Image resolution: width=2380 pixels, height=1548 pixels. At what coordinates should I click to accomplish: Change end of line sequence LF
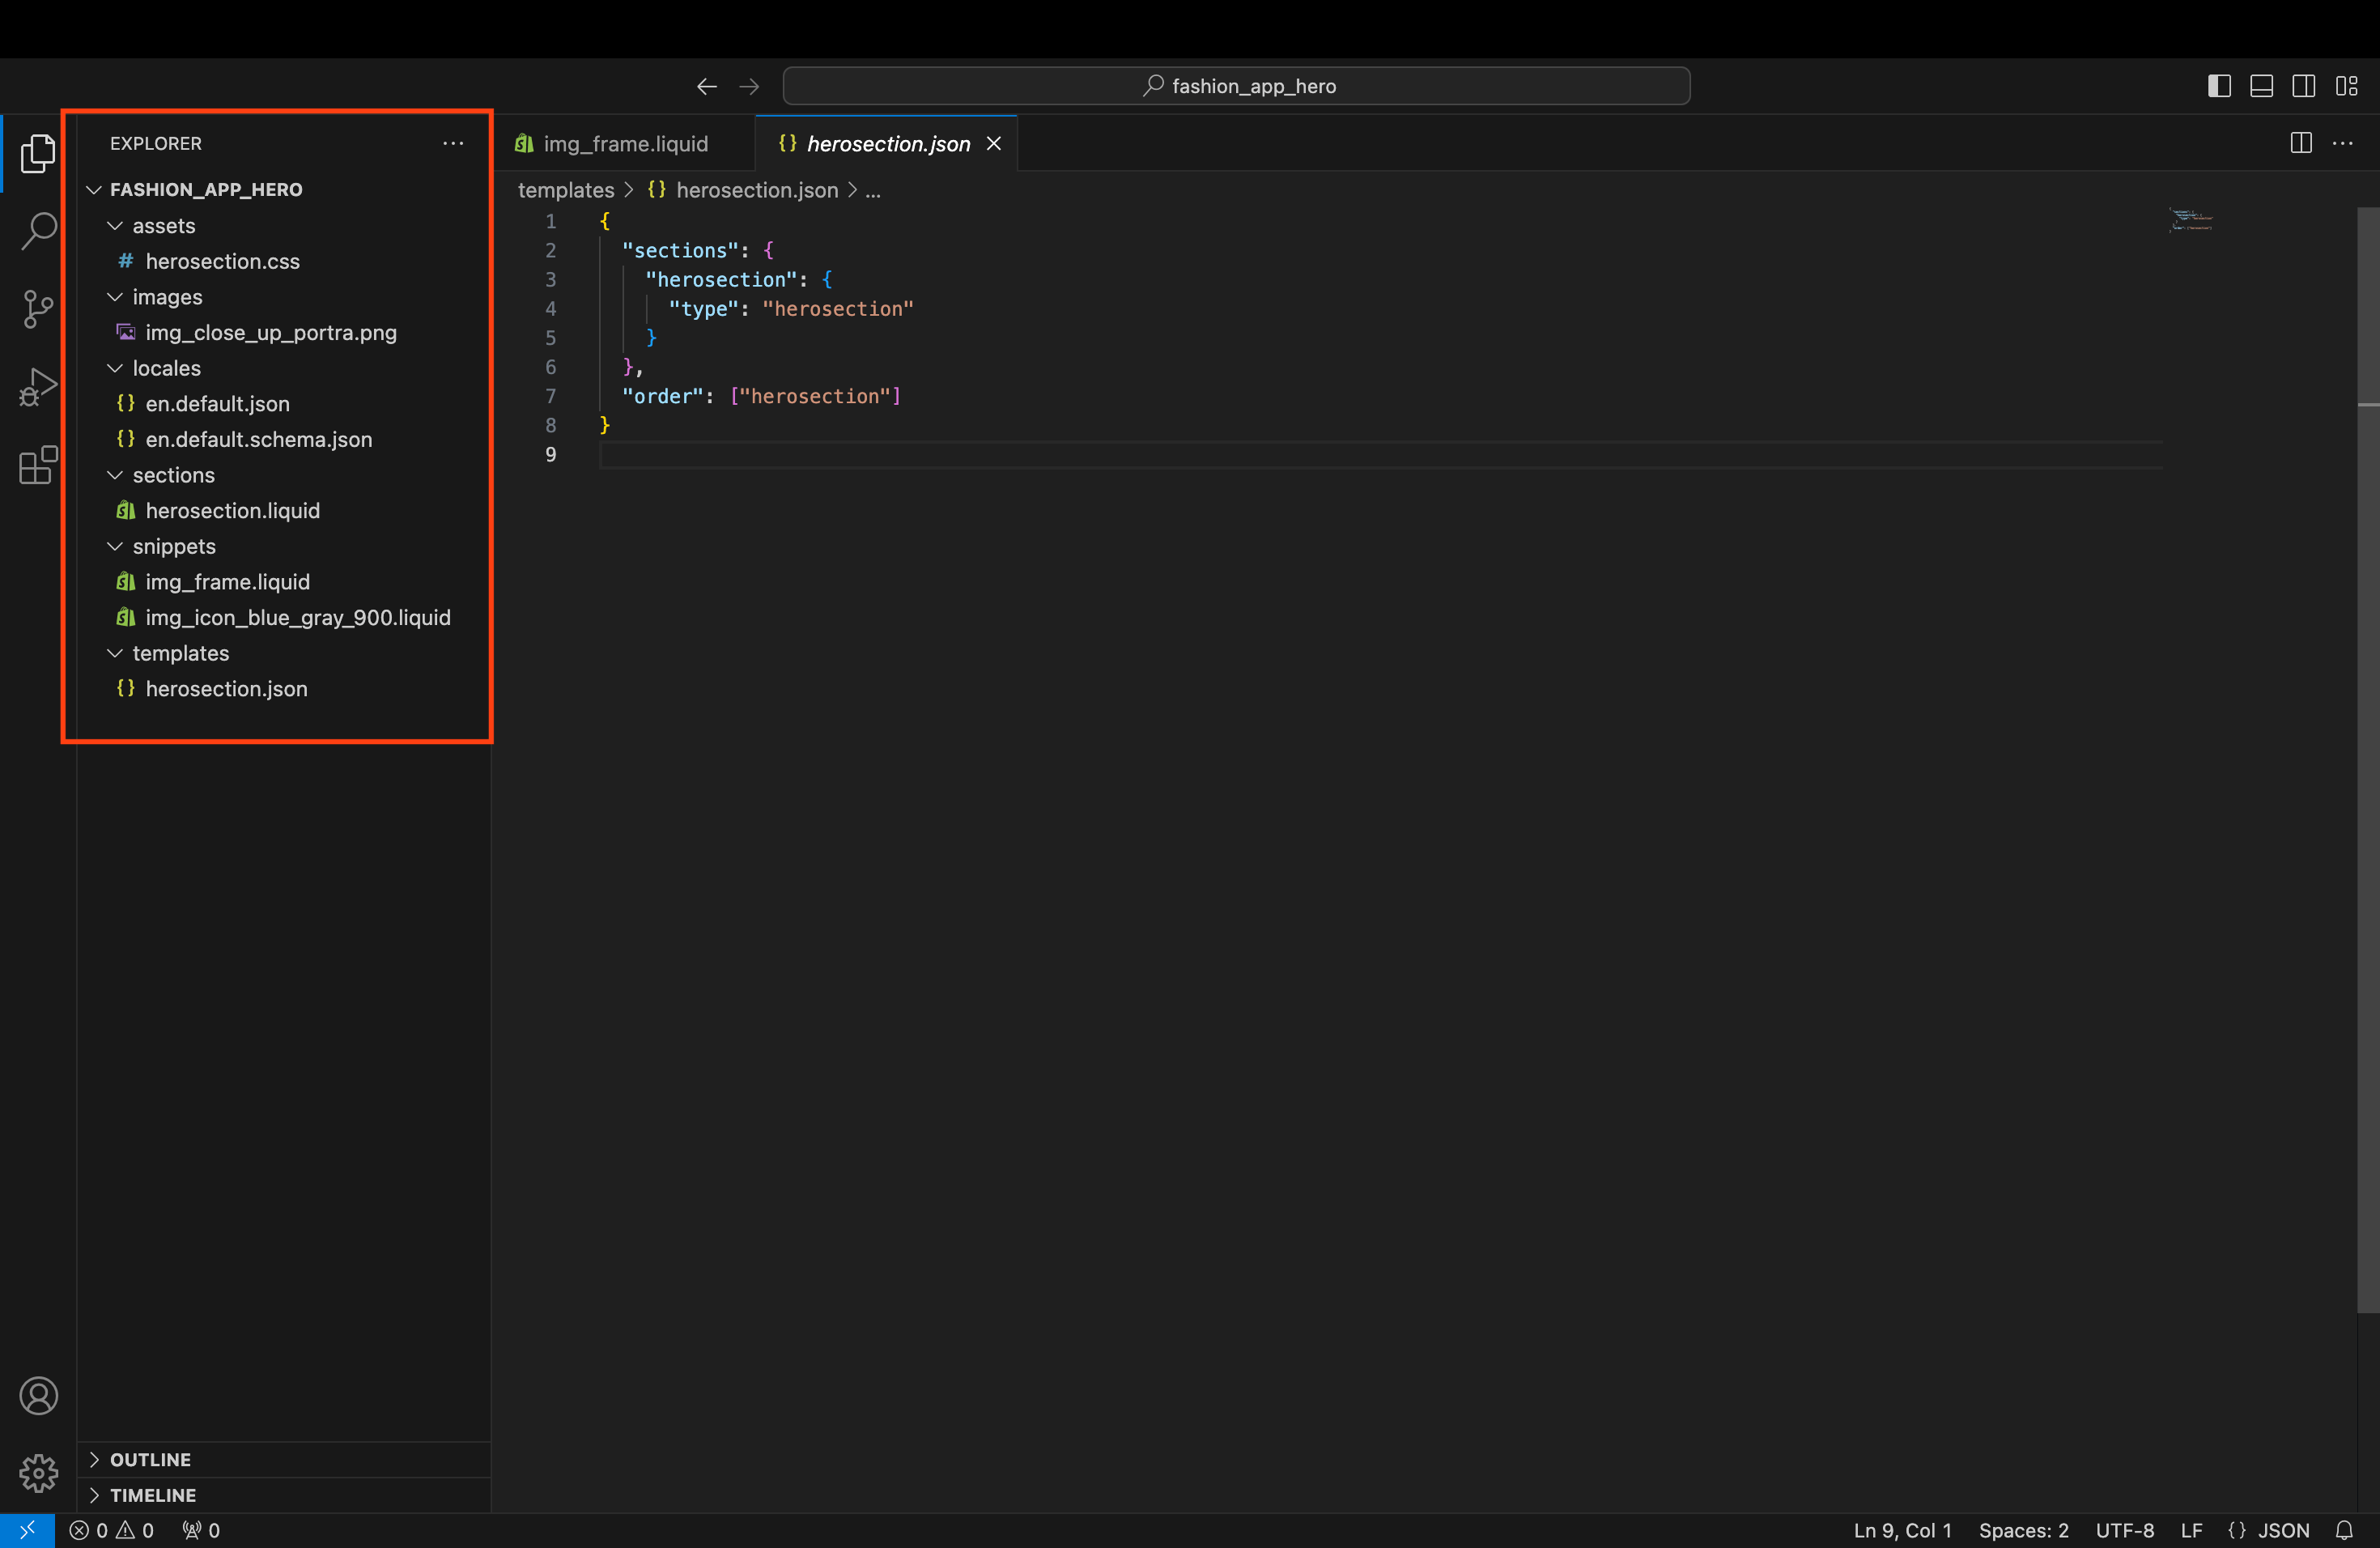pos(2192,1530)
